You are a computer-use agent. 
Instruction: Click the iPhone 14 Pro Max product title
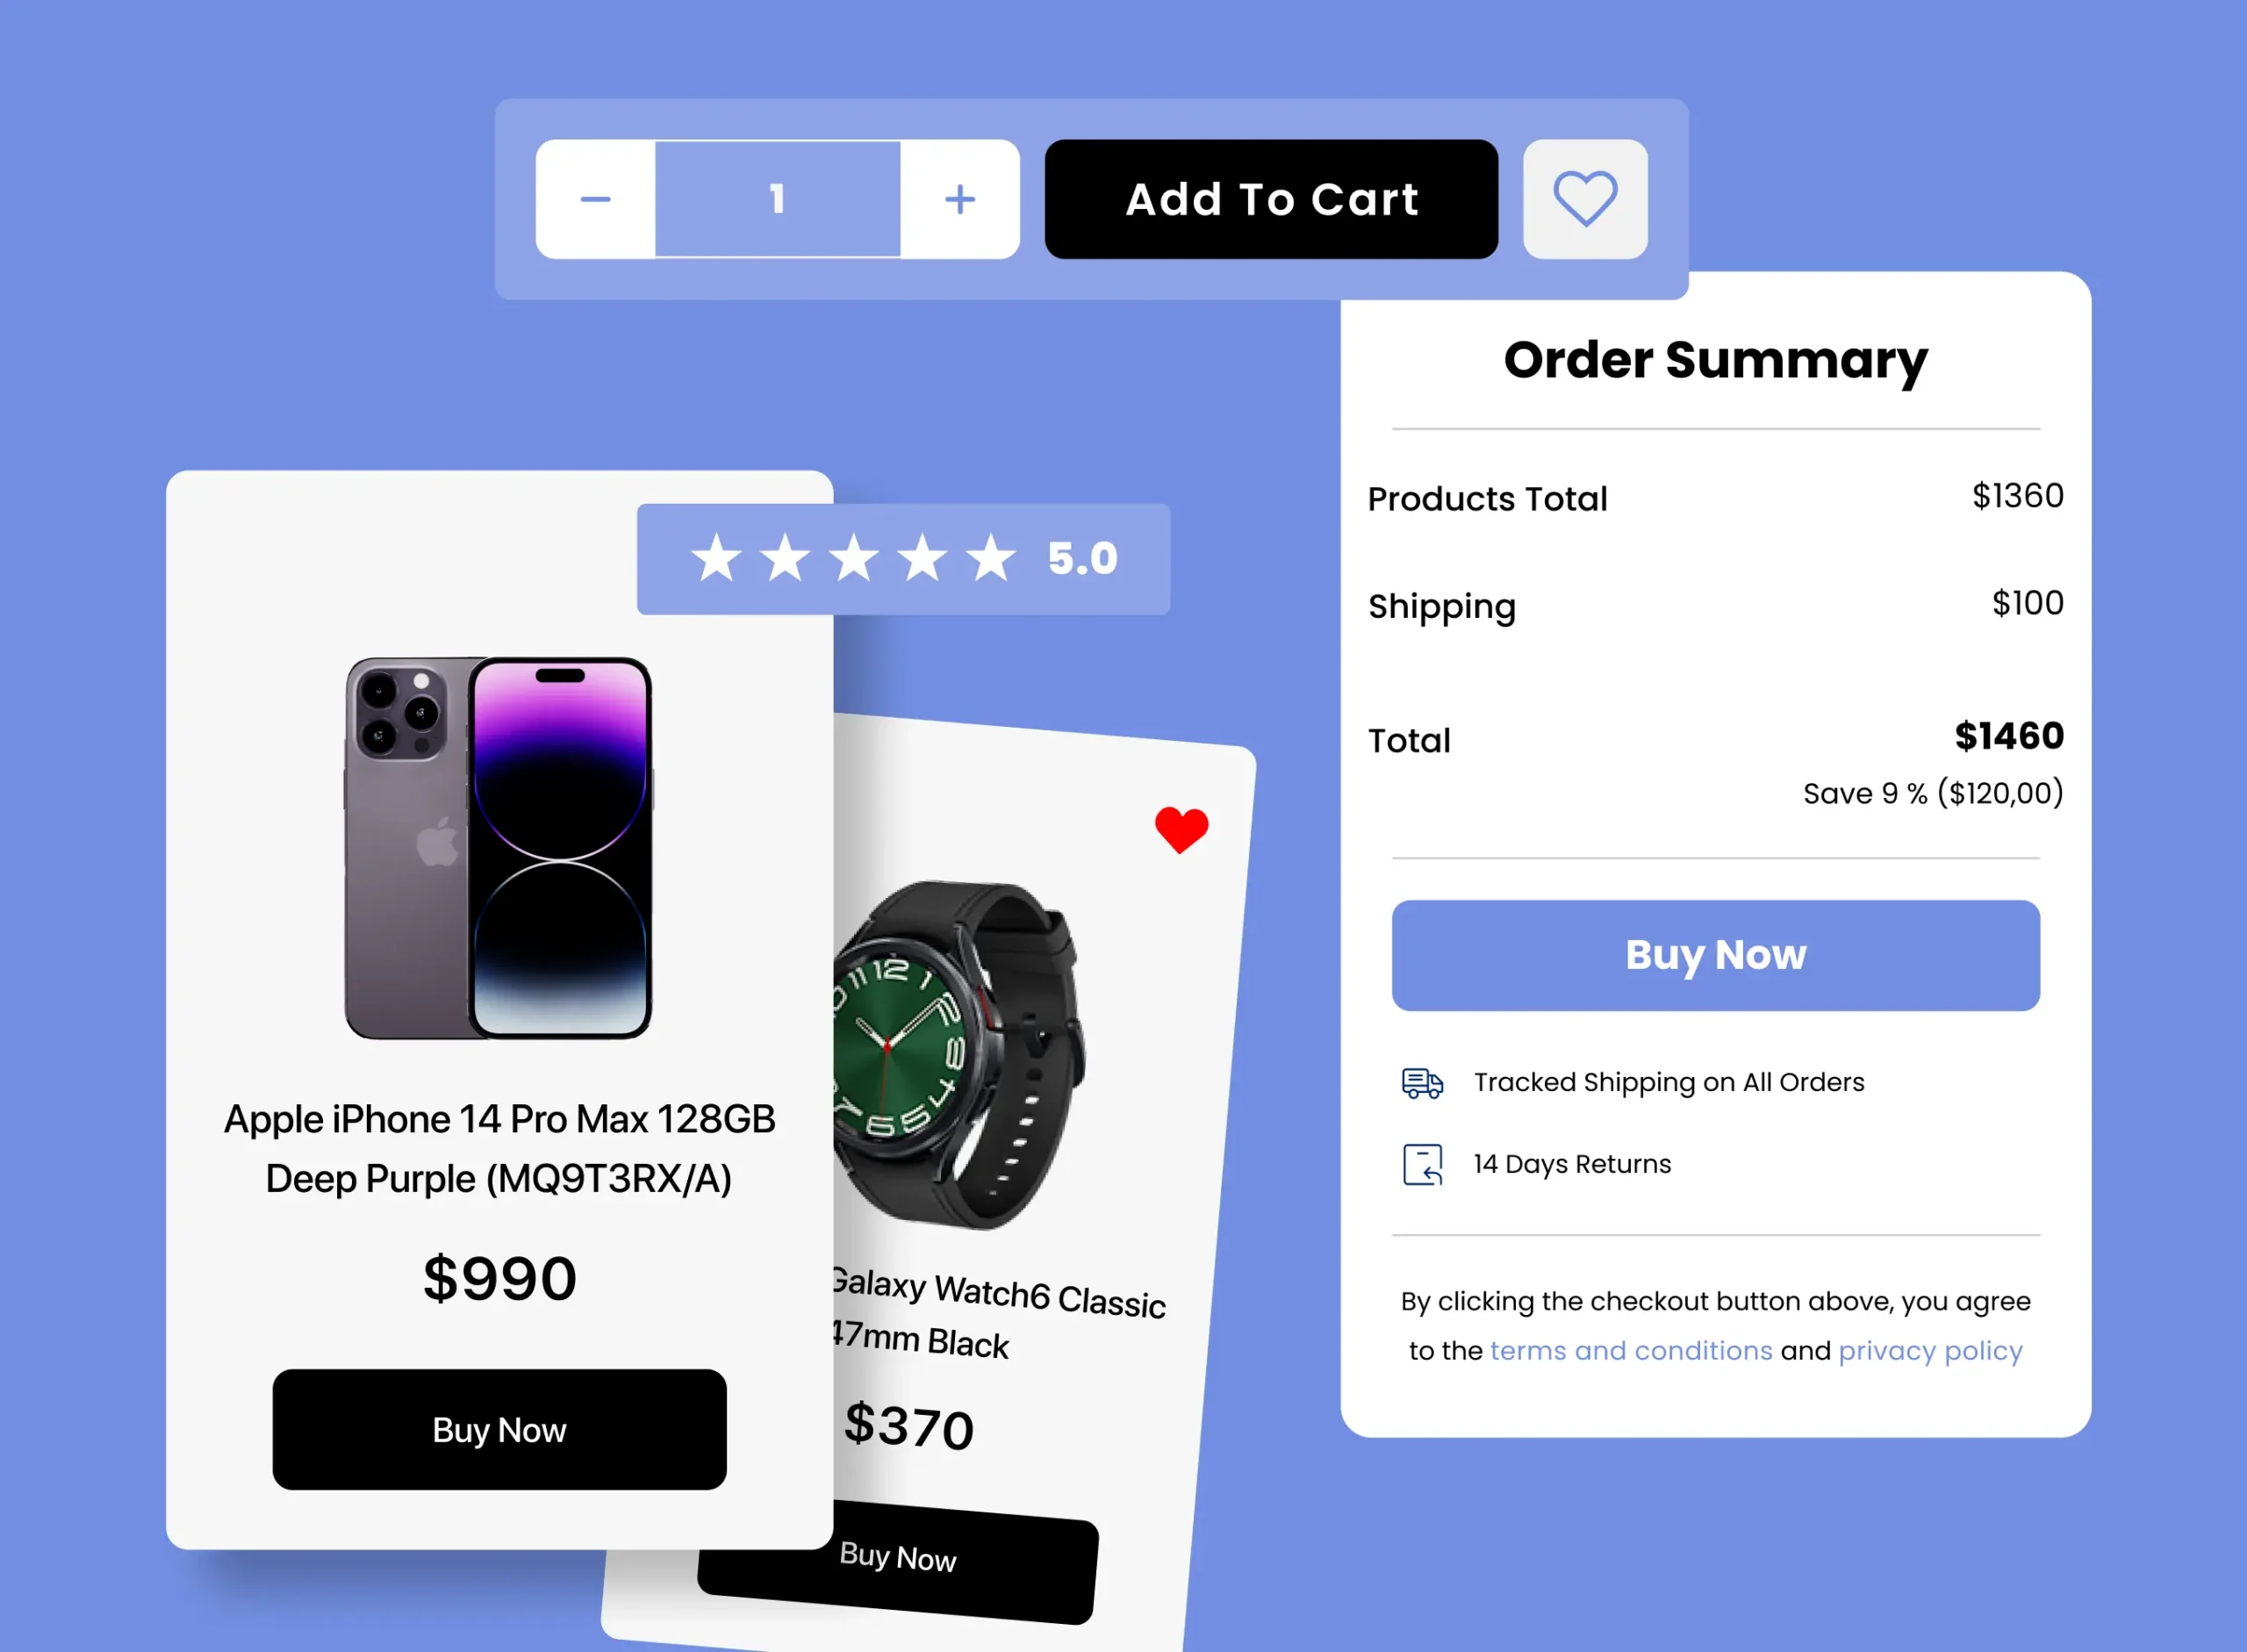click(x=499, y=1148)
